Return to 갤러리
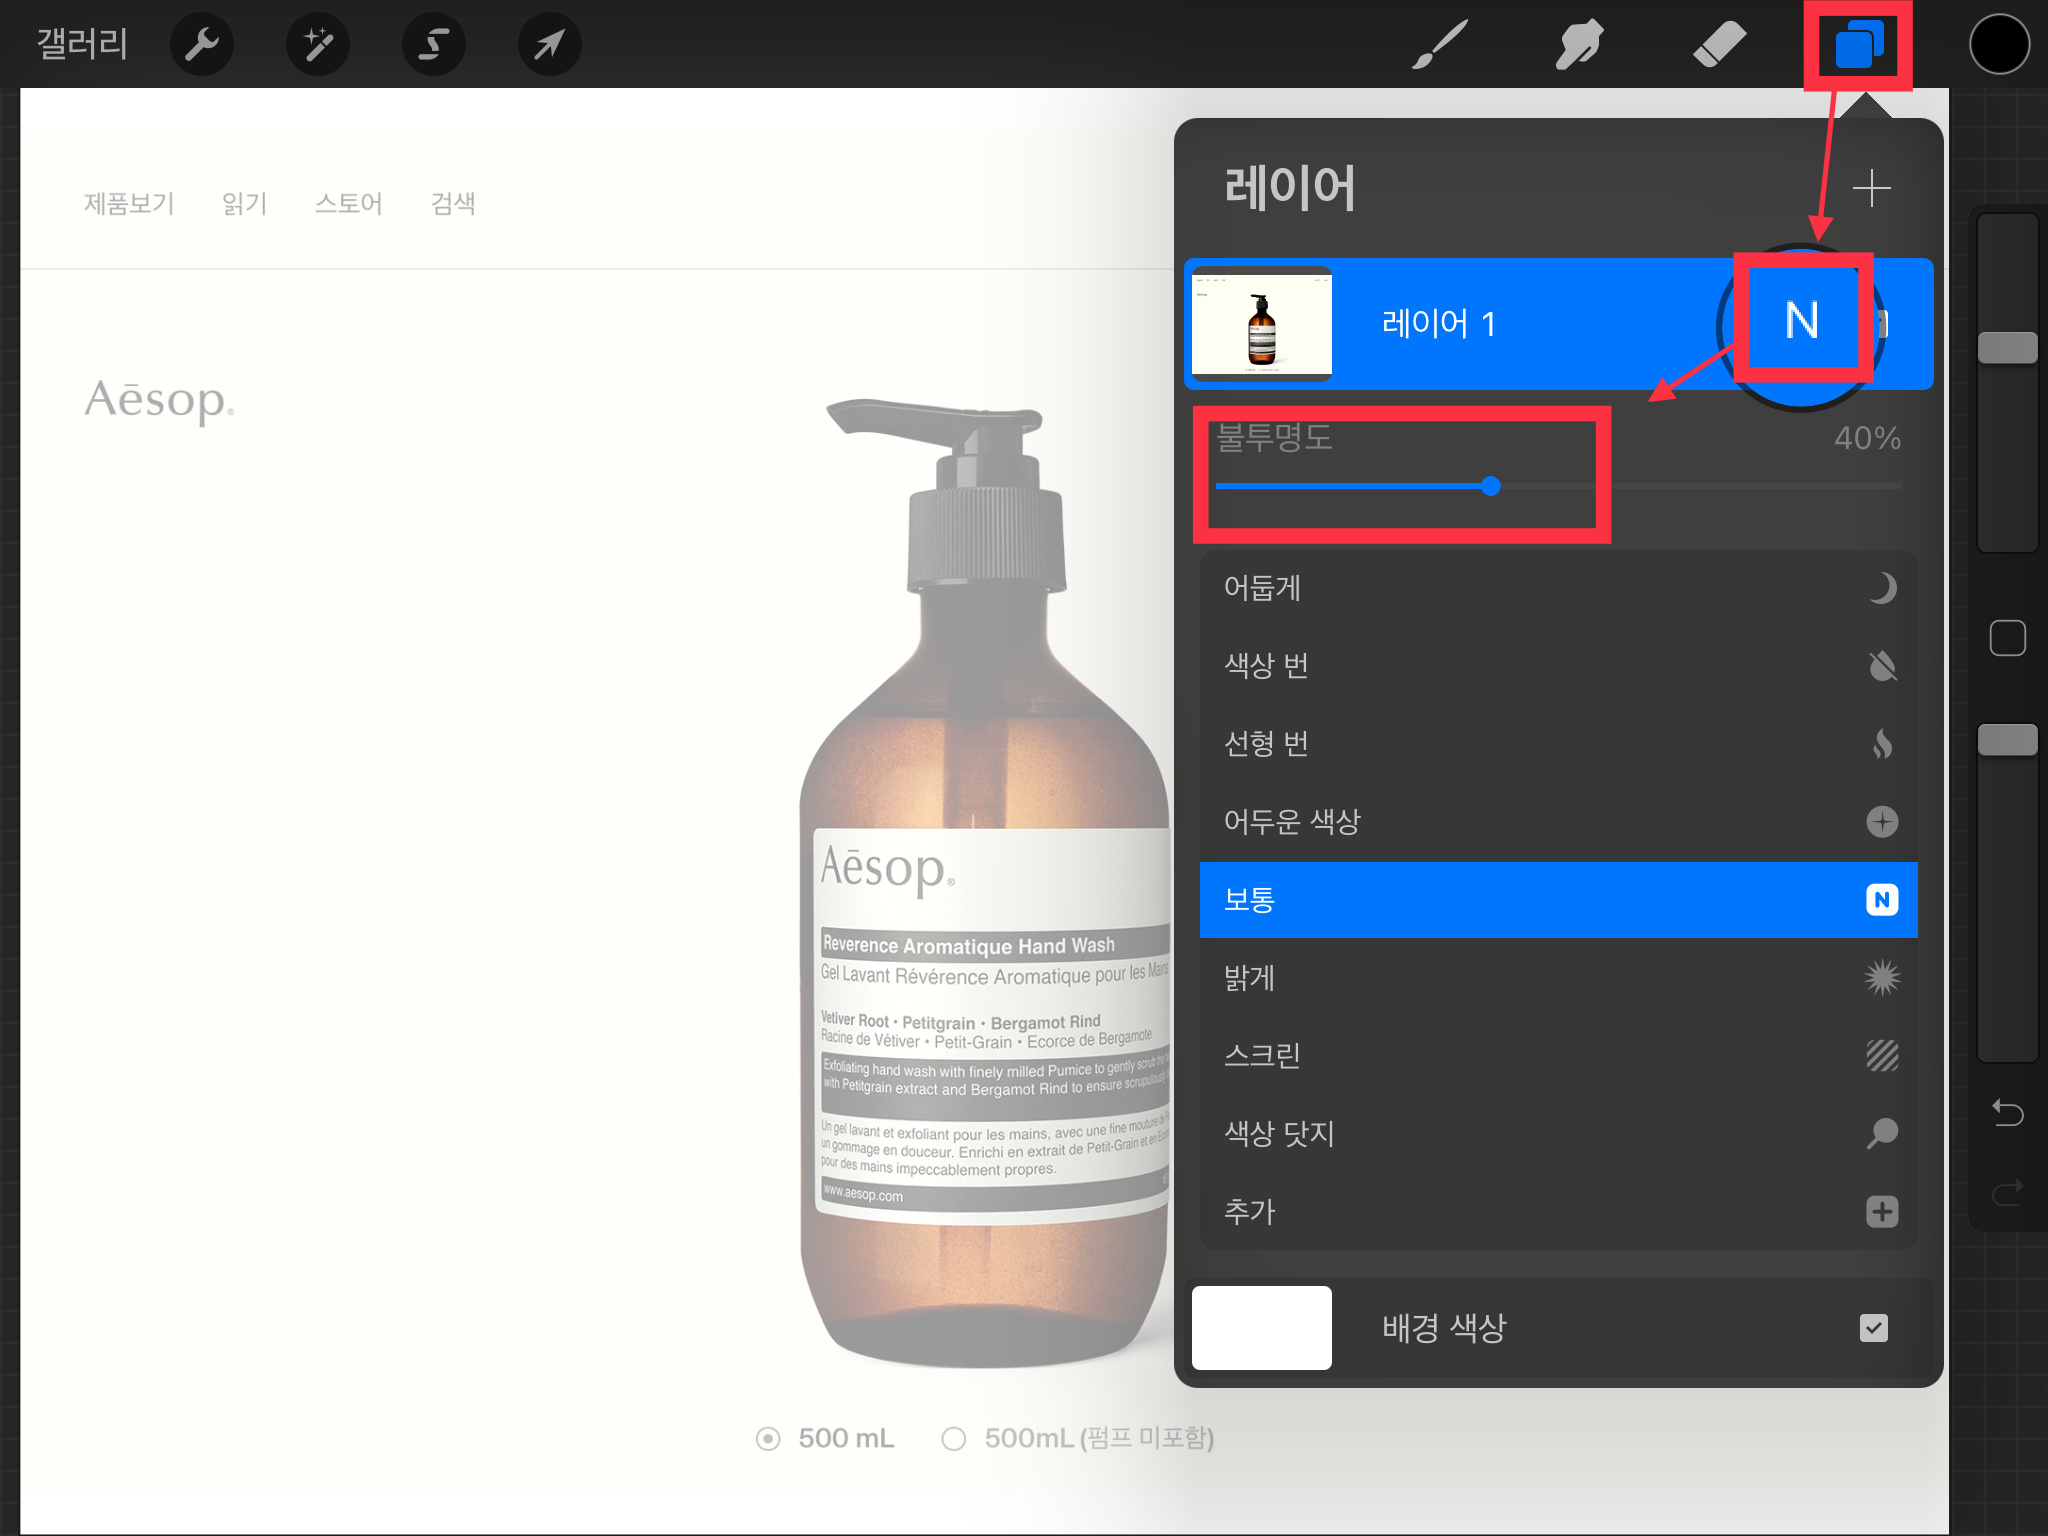 click(82, 45)
